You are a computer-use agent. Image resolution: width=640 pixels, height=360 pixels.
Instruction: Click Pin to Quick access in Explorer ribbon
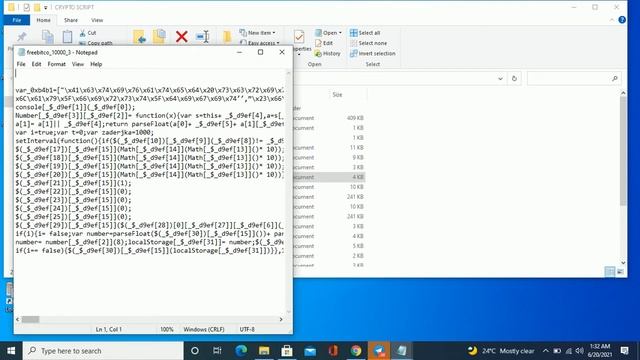tap(21, 37)
